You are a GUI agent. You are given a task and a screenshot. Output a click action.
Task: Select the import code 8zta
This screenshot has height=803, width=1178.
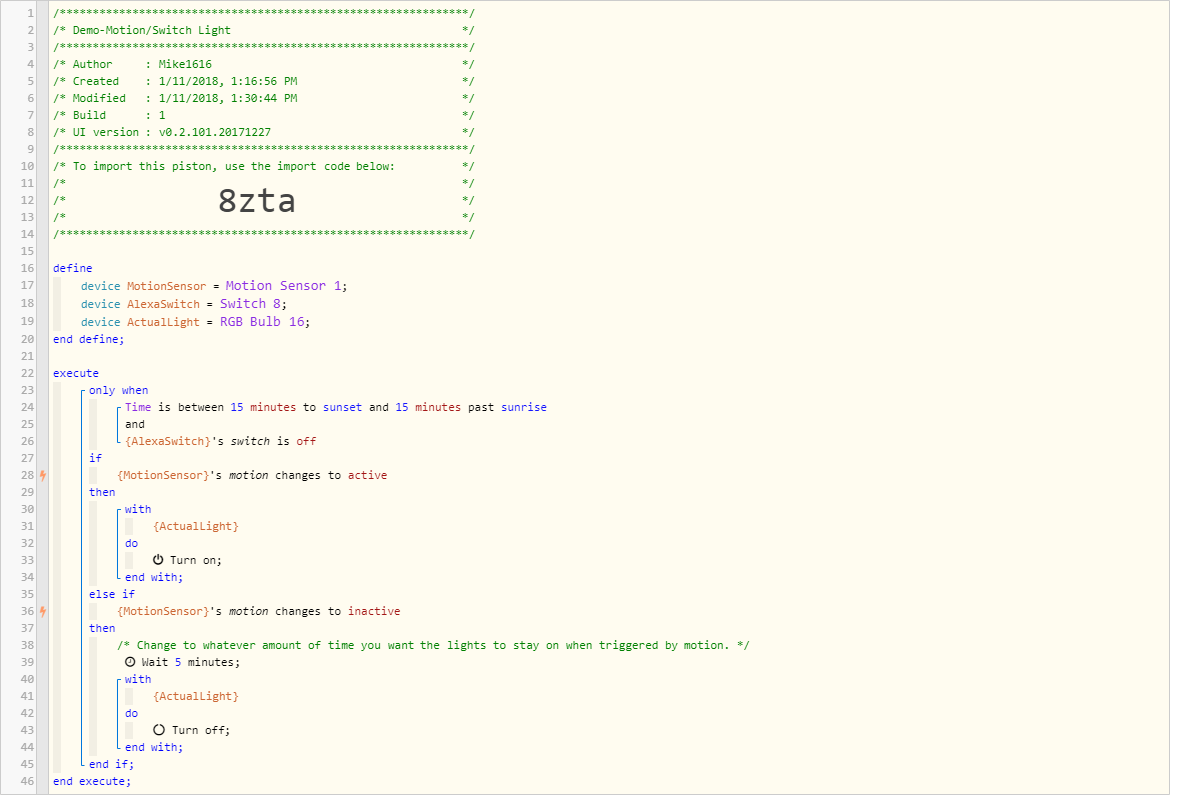(257, 201)
